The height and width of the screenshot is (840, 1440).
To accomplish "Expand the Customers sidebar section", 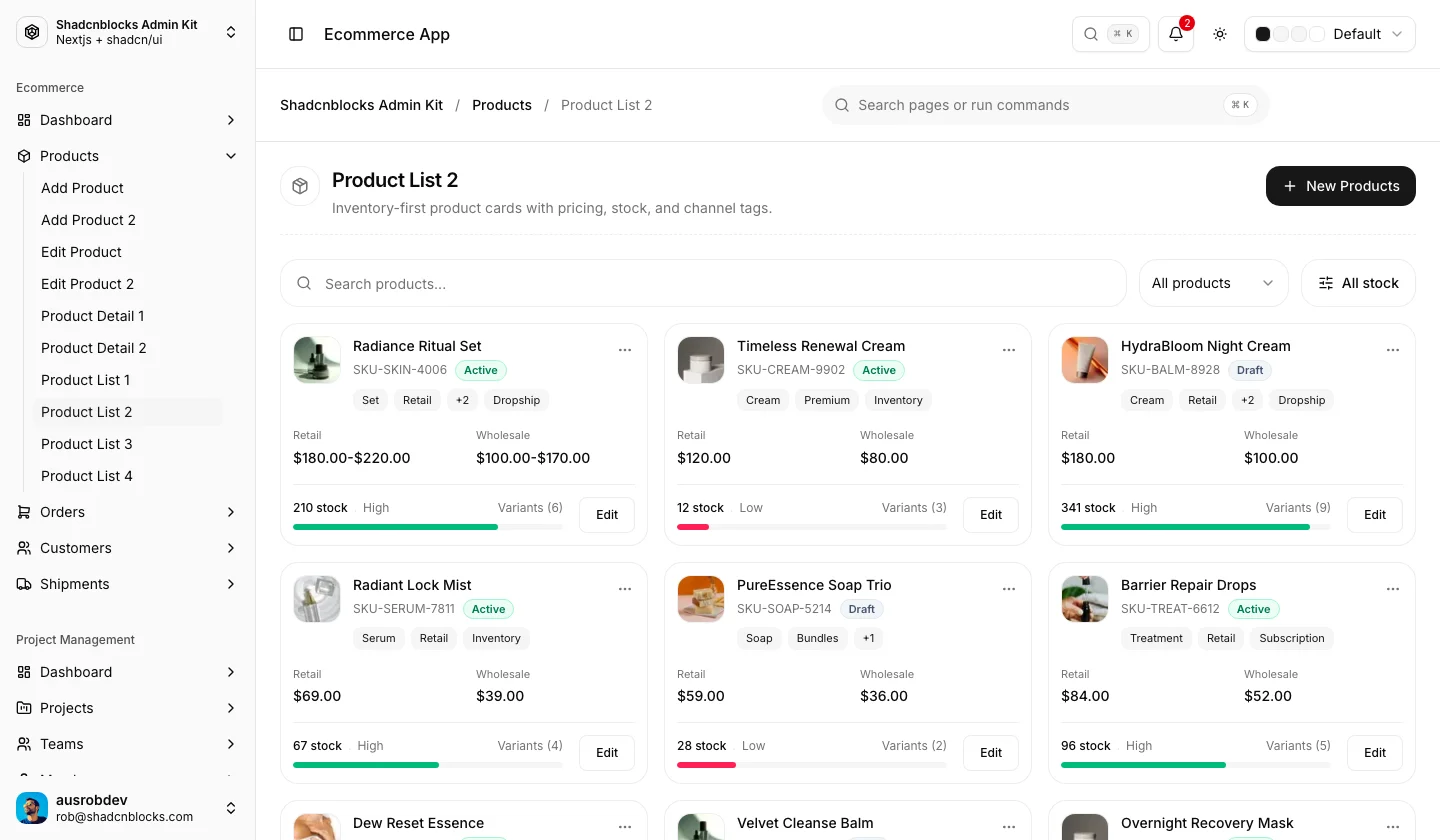I will pos(128,548).
